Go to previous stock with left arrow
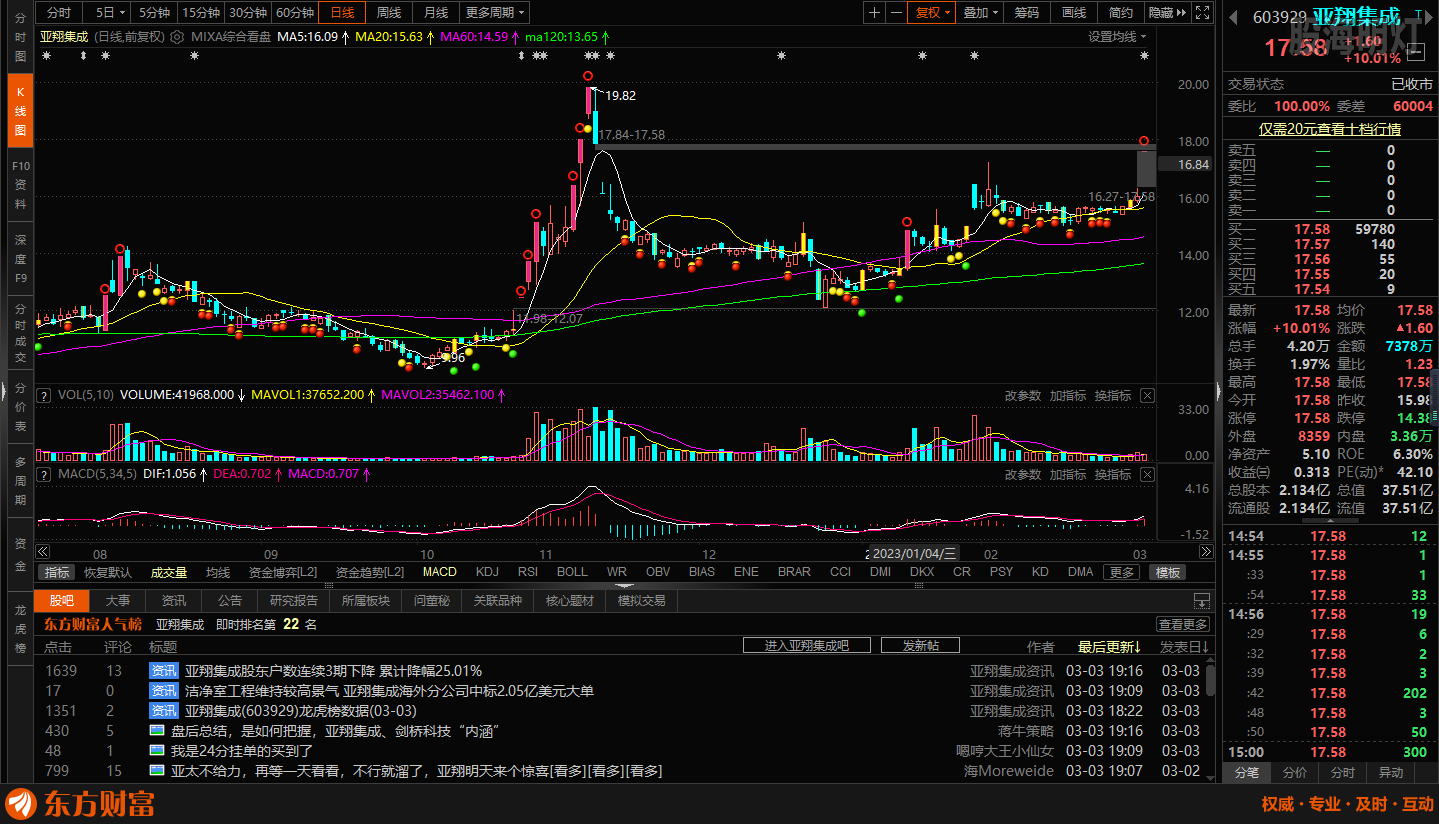1439x824 pixels. coord(1233,16)
